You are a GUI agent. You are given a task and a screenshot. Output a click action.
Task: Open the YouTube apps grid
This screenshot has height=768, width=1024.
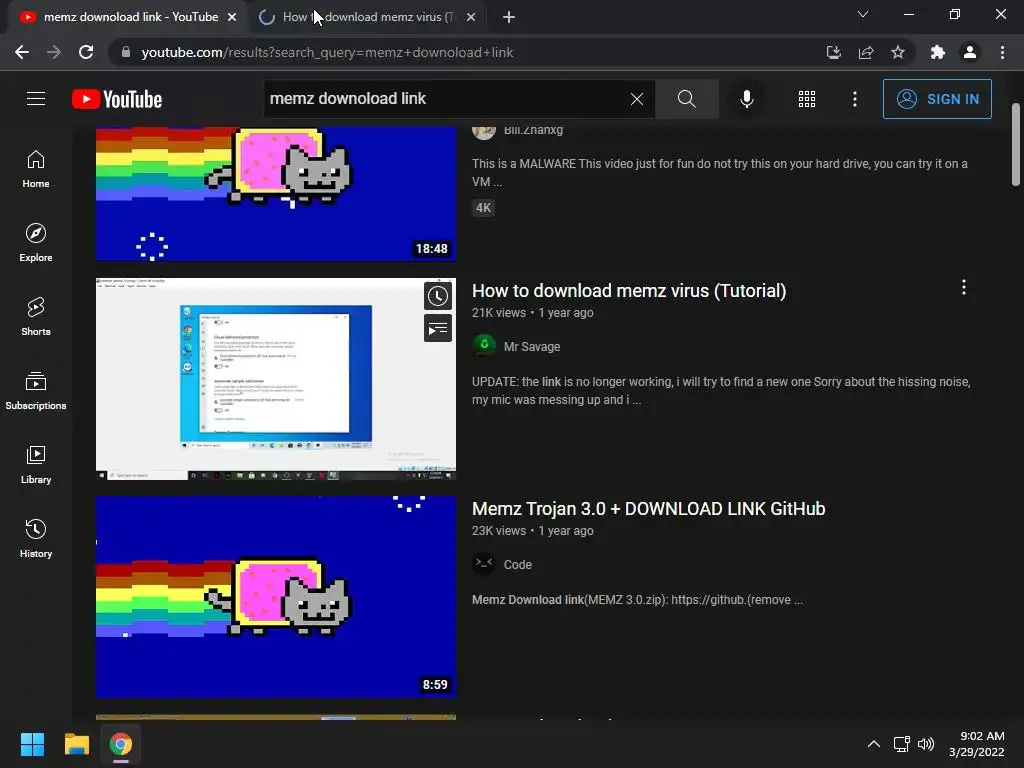(x=807, y=99)
